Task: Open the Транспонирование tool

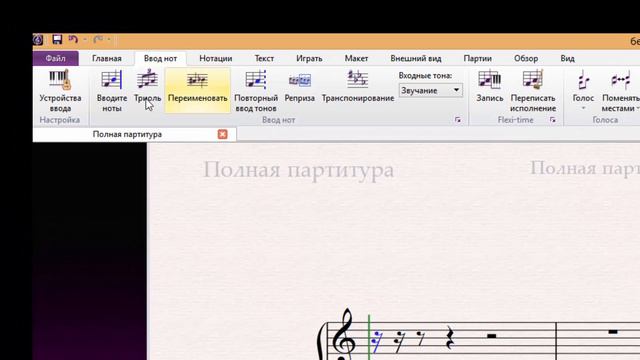Action: coord(358,87)
